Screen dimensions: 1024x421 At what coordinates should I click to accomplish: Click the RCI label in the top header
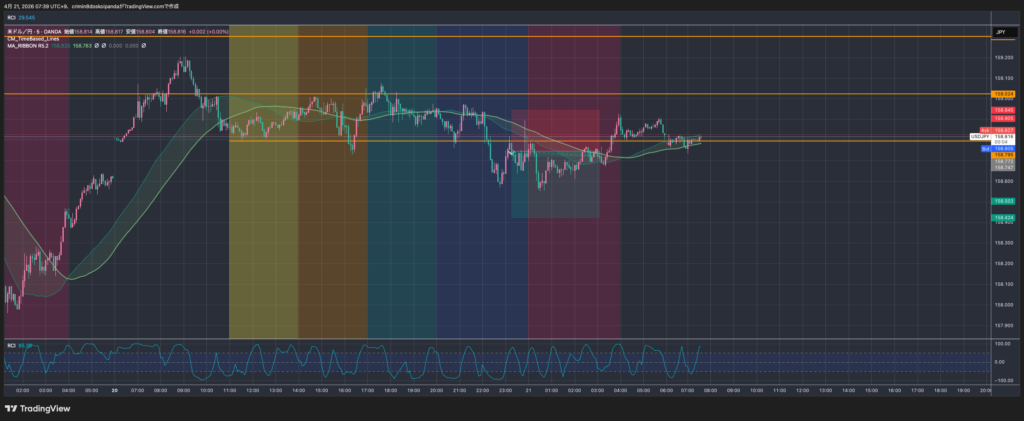[11, 17]
